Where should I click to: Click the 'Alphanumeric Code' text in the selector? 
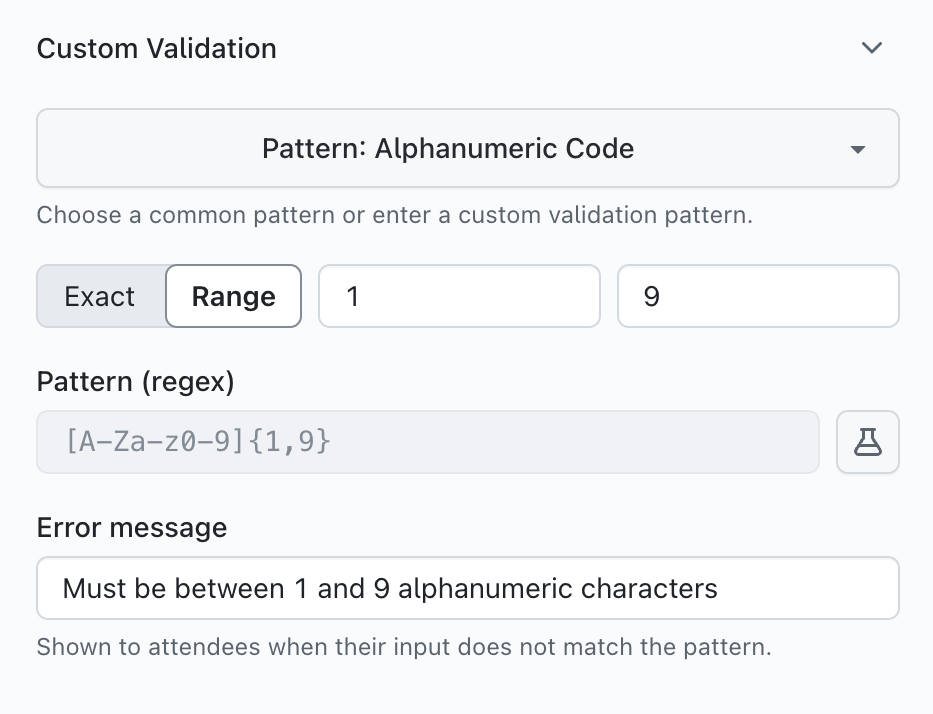tap(504, 149)
